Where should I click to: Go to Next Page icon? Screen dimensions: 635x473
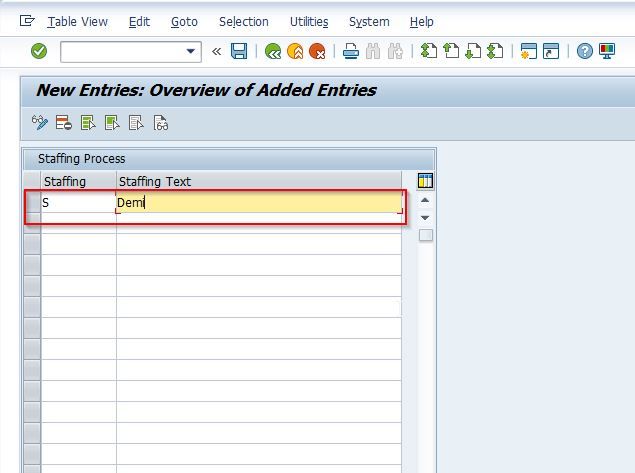473,51
